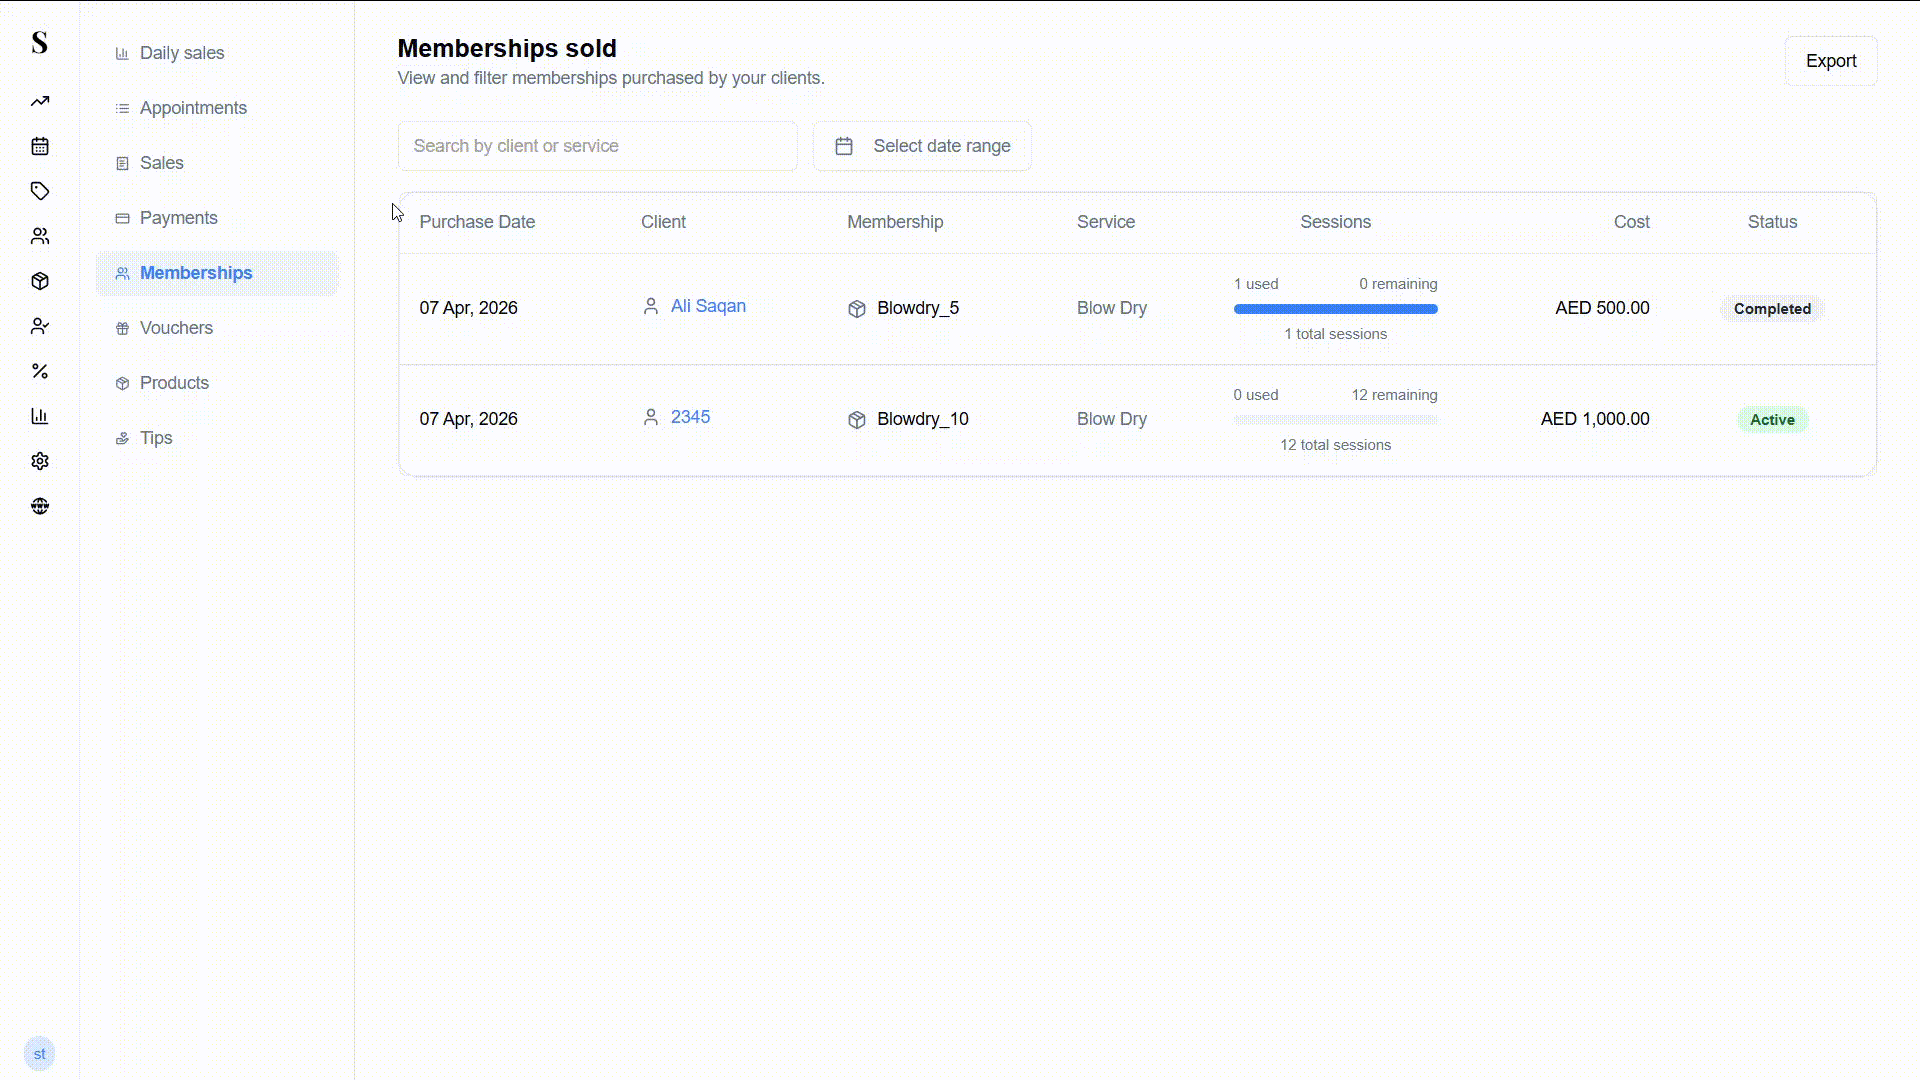Open the Vouchers menu item
This screenshot has height=1080, width=1920.
176,328
